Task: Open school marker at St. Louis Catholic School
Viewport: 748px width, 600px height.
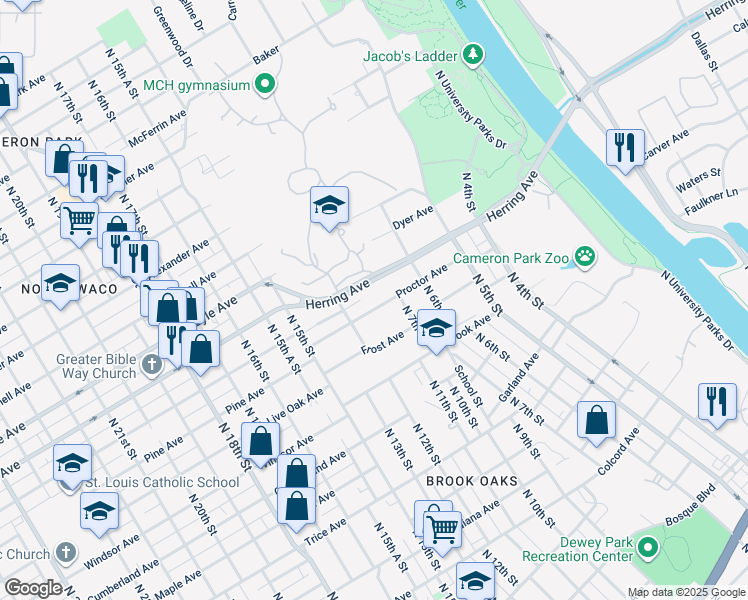Action: click(x=73, y=464)
